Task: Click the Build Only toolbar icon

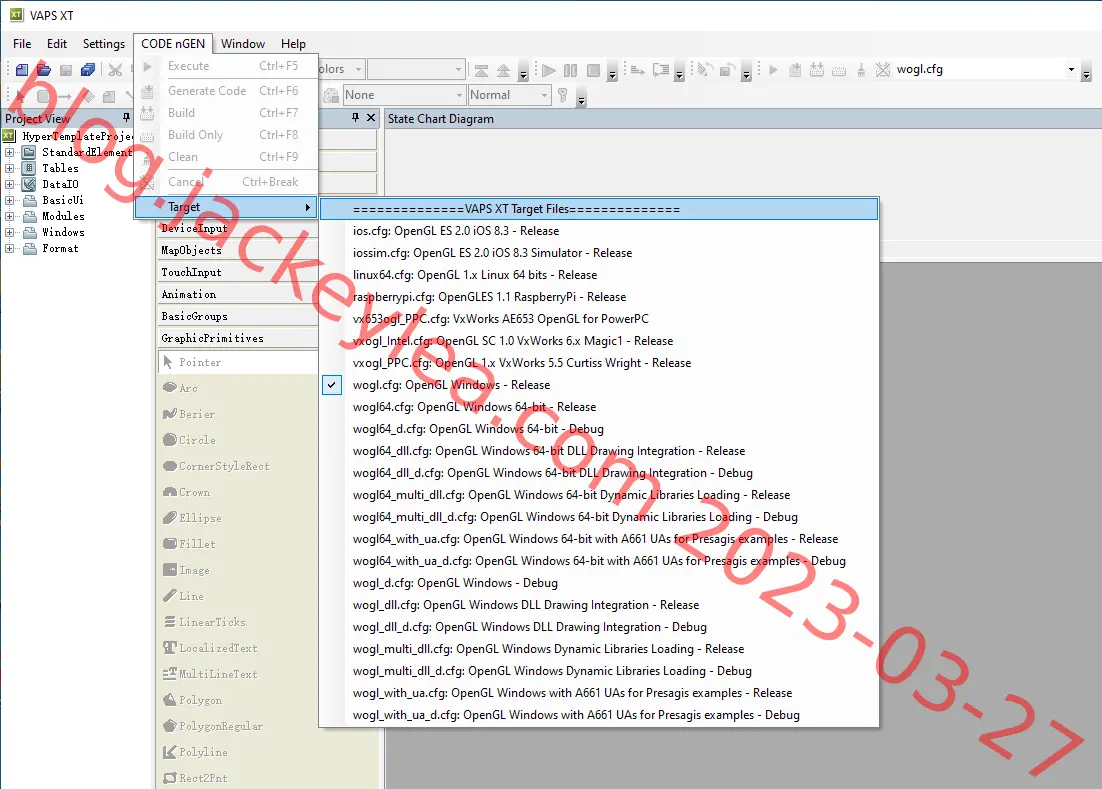Action: click(x=838, y=70)
